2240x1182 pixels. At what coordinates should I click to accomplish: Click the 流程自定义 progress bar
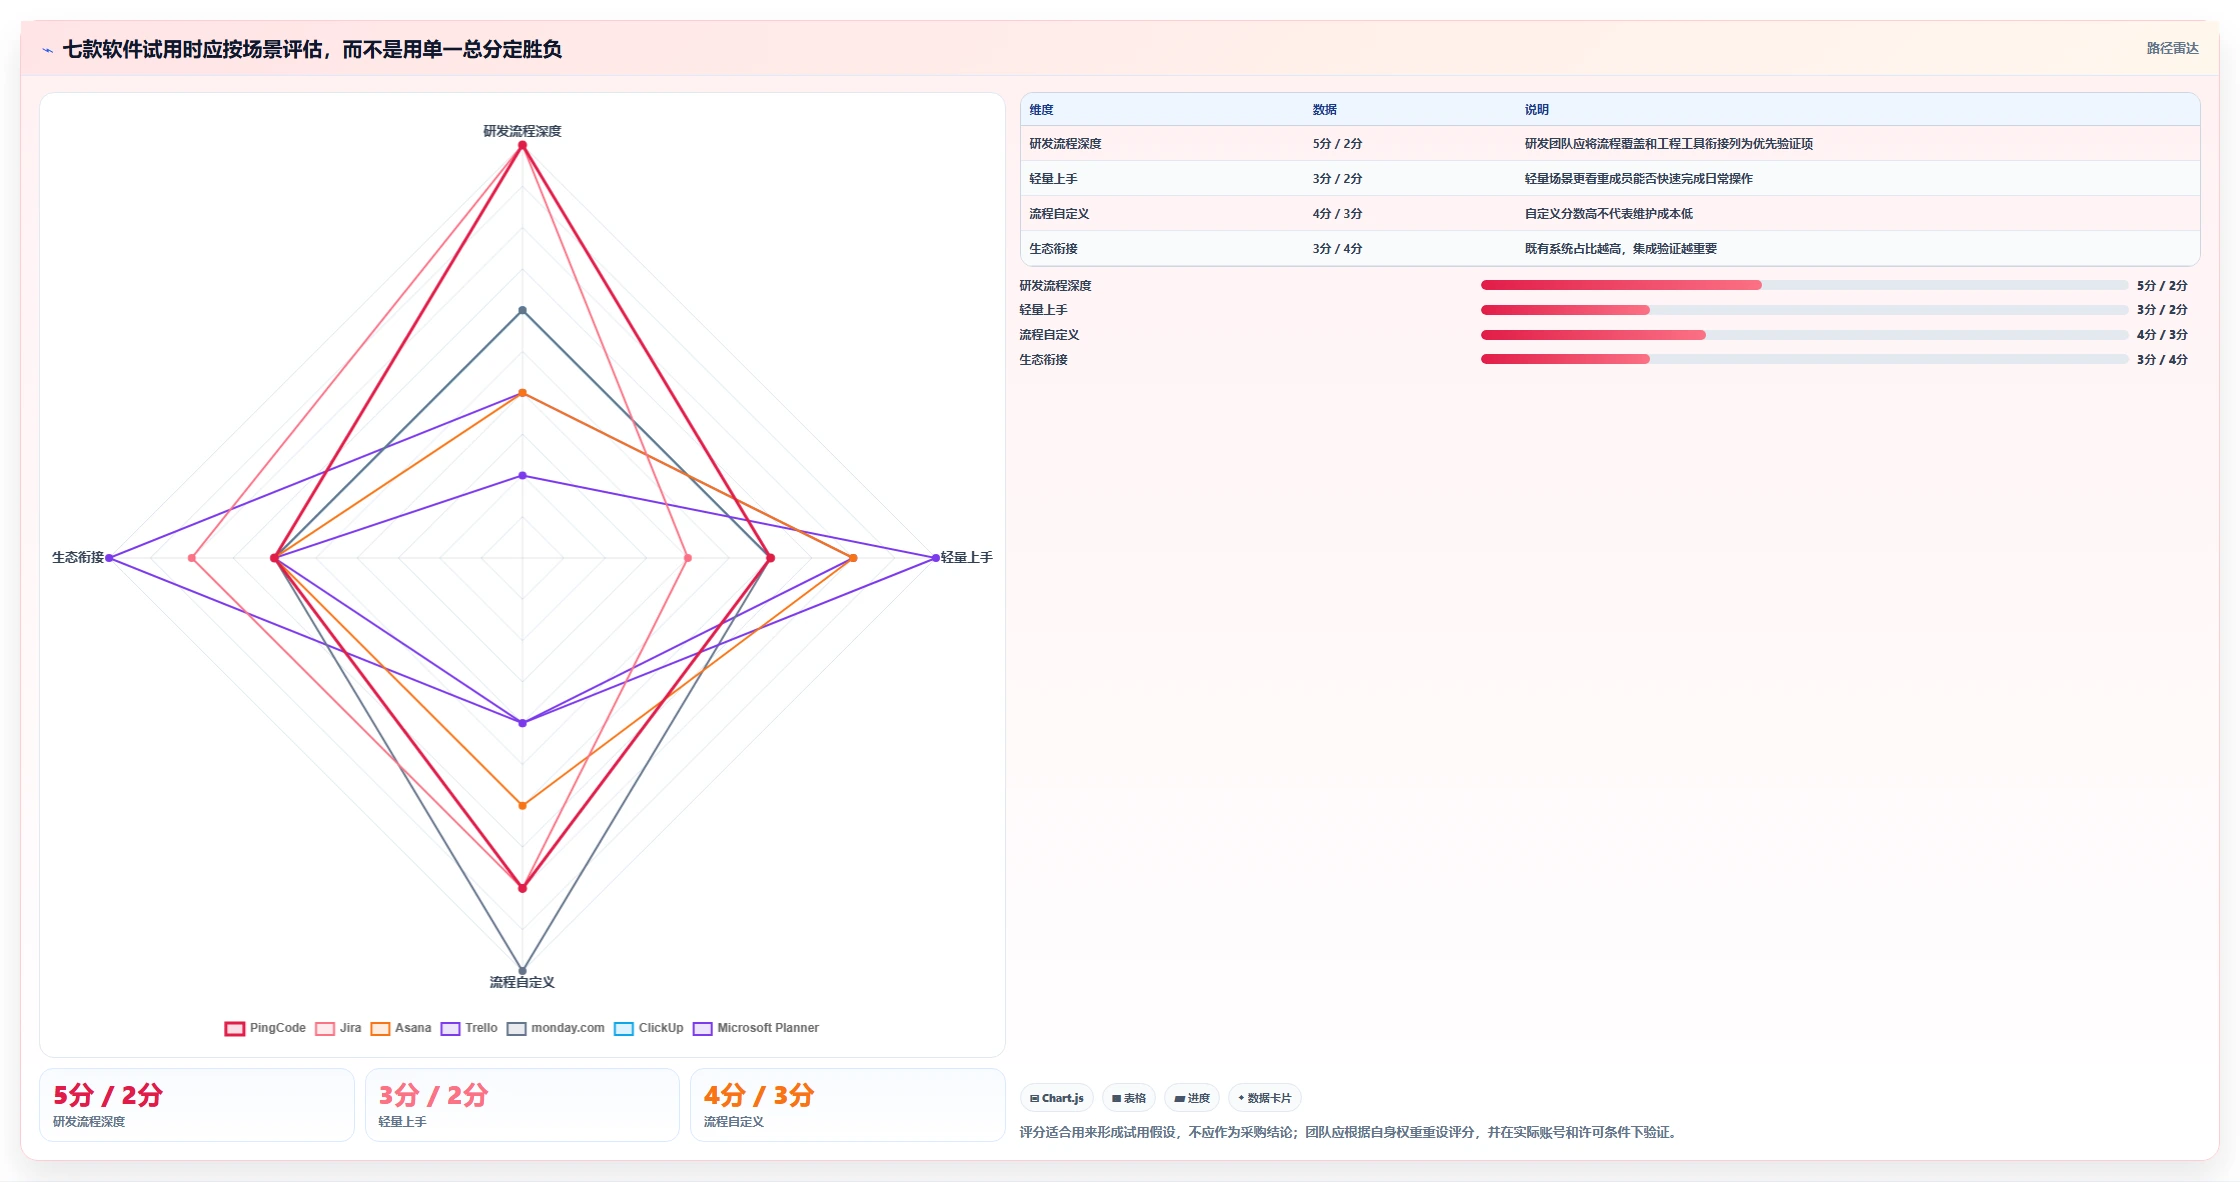[1804, 335]
